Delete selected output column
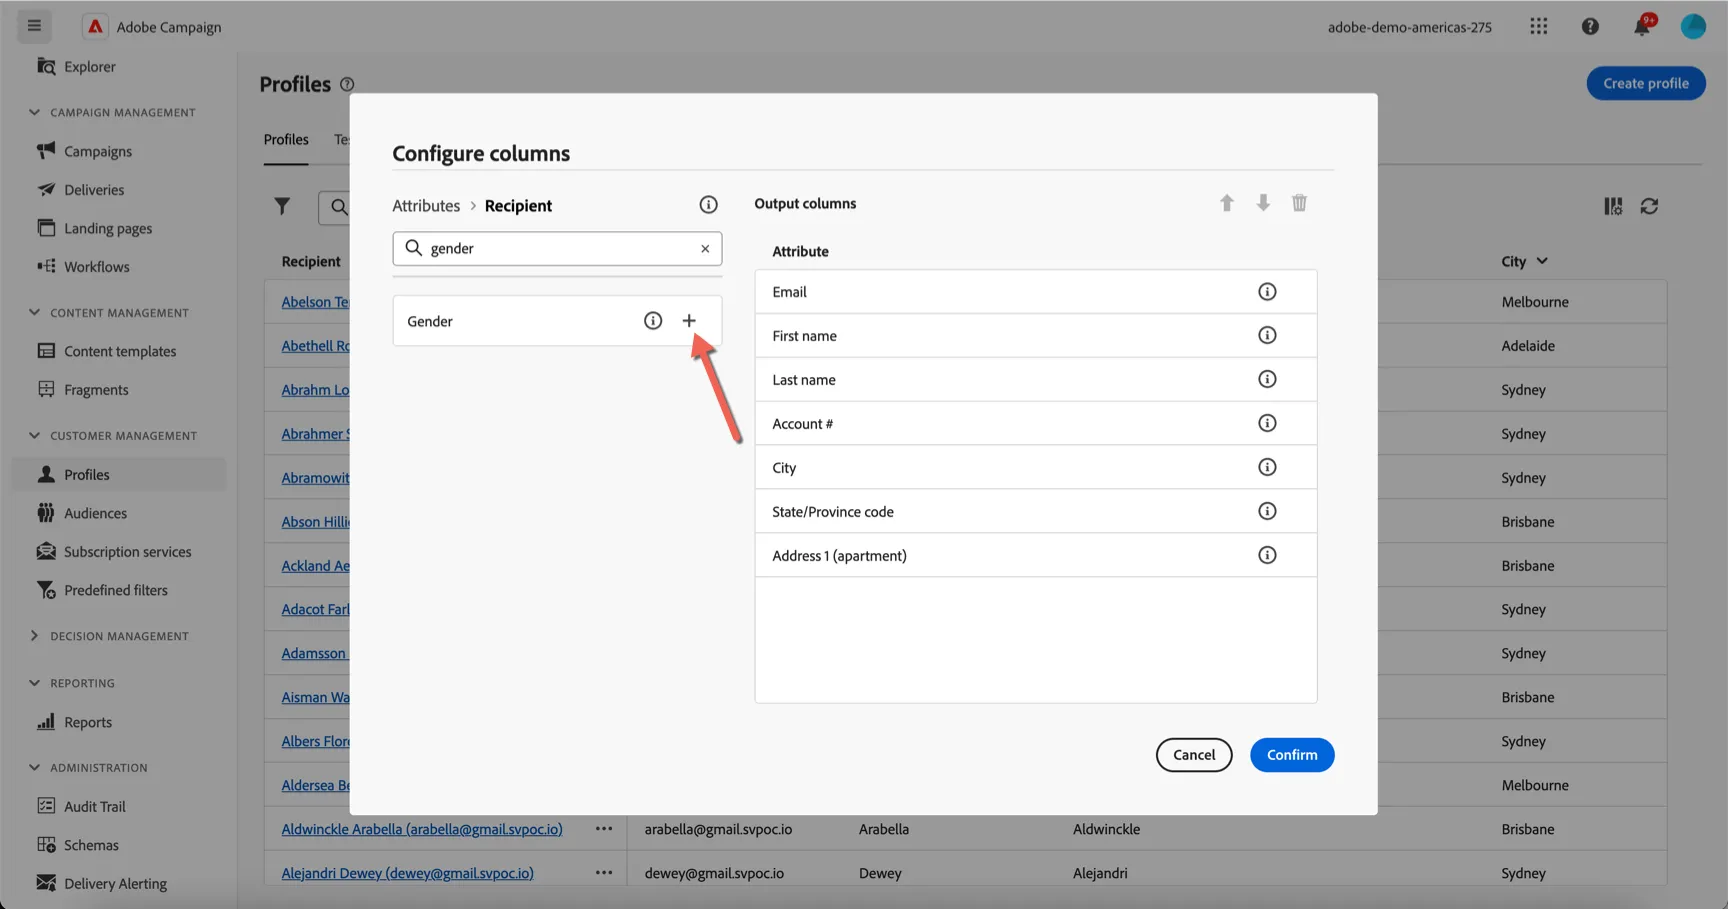The width and height of the screenshot is (1728, 909). click(1299, 203)
